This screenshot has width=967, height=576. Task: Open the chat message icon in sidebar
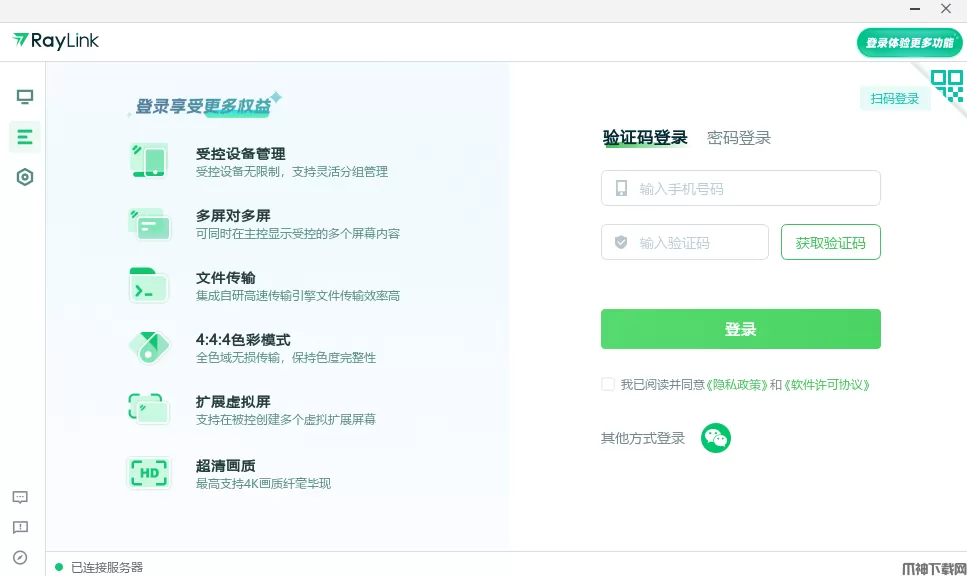(x=20, y=498)
